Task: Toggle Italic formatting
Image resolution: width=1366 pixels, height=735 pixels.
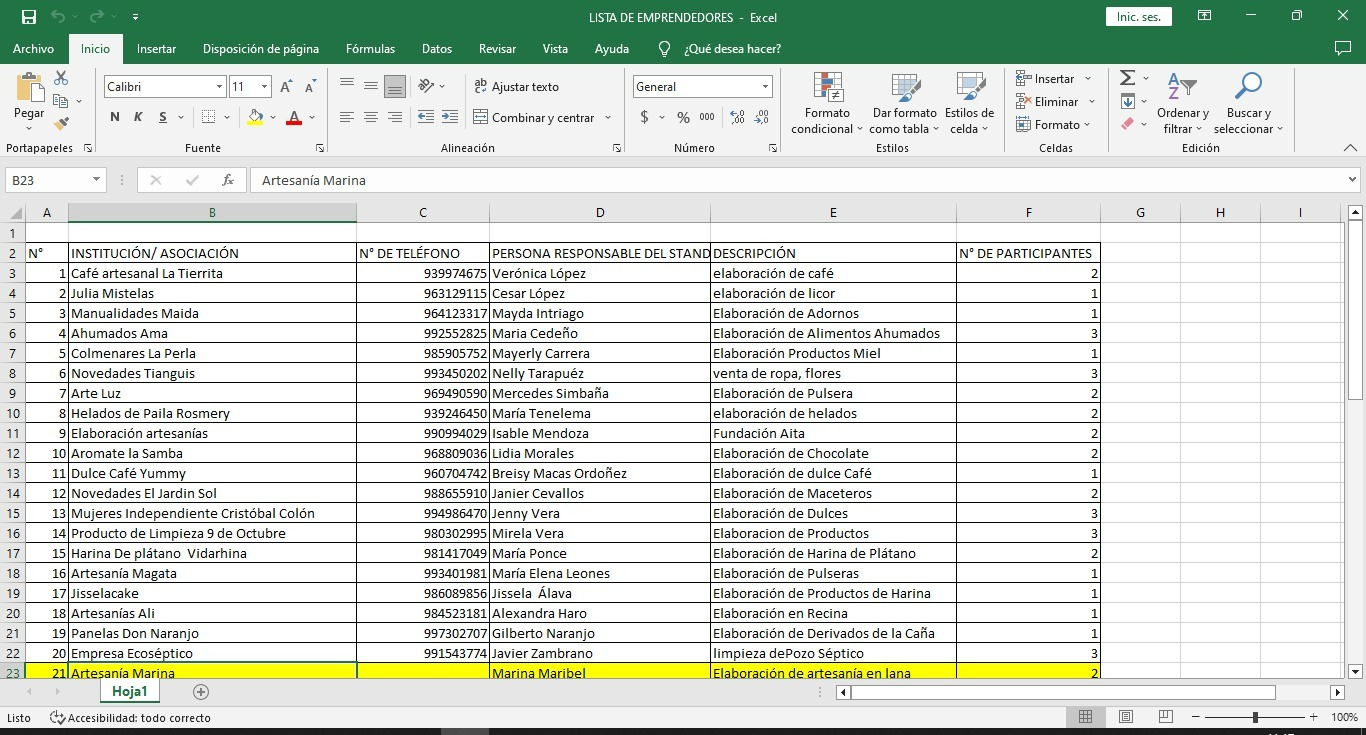Action: click(138, 117)
